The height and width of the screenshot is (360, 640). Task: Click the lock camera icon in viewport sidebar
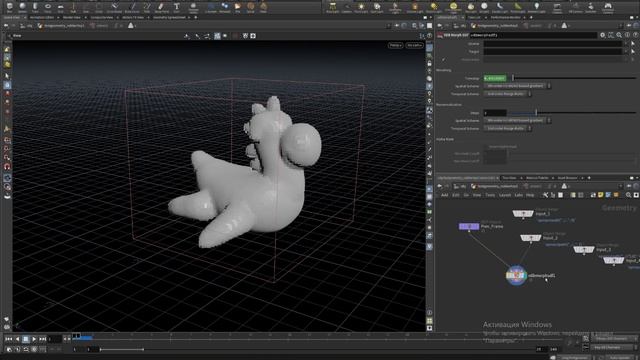click(429, 63)
